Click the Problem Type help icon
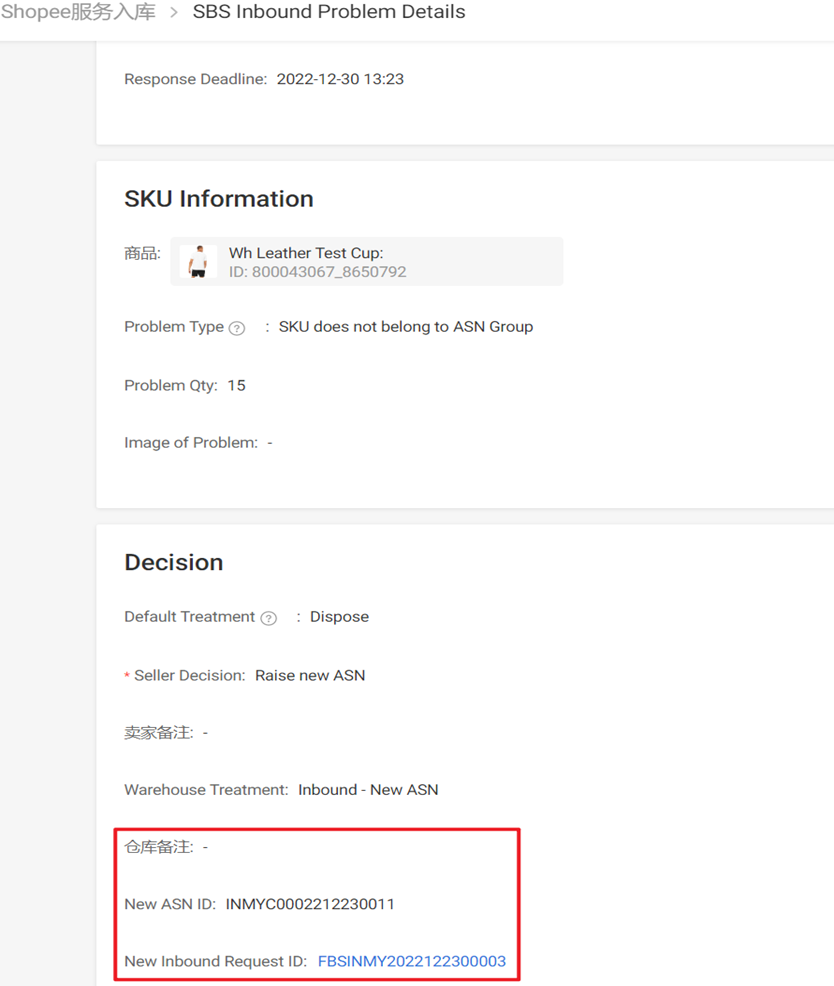The width and height of the screenshot is (834, 986). tap(236, 328)
